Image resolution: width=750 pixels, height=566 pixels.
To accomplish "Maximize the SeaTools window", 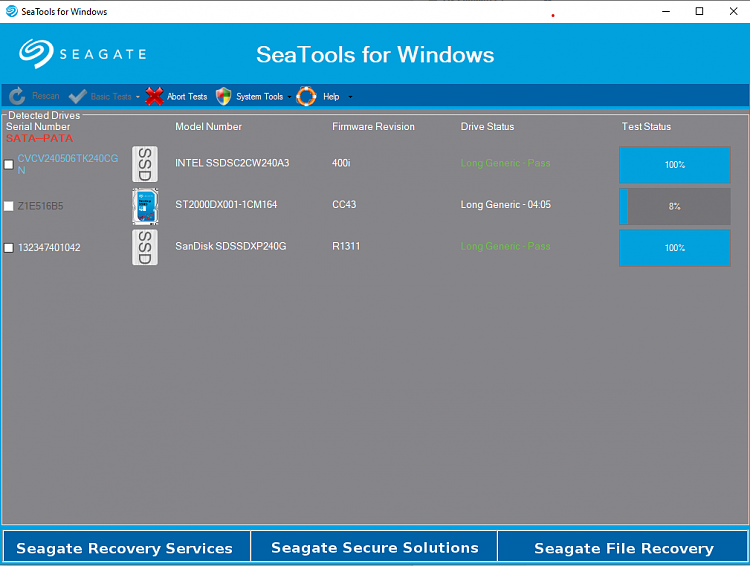I will pyautogui.click(x=699, y=11).
